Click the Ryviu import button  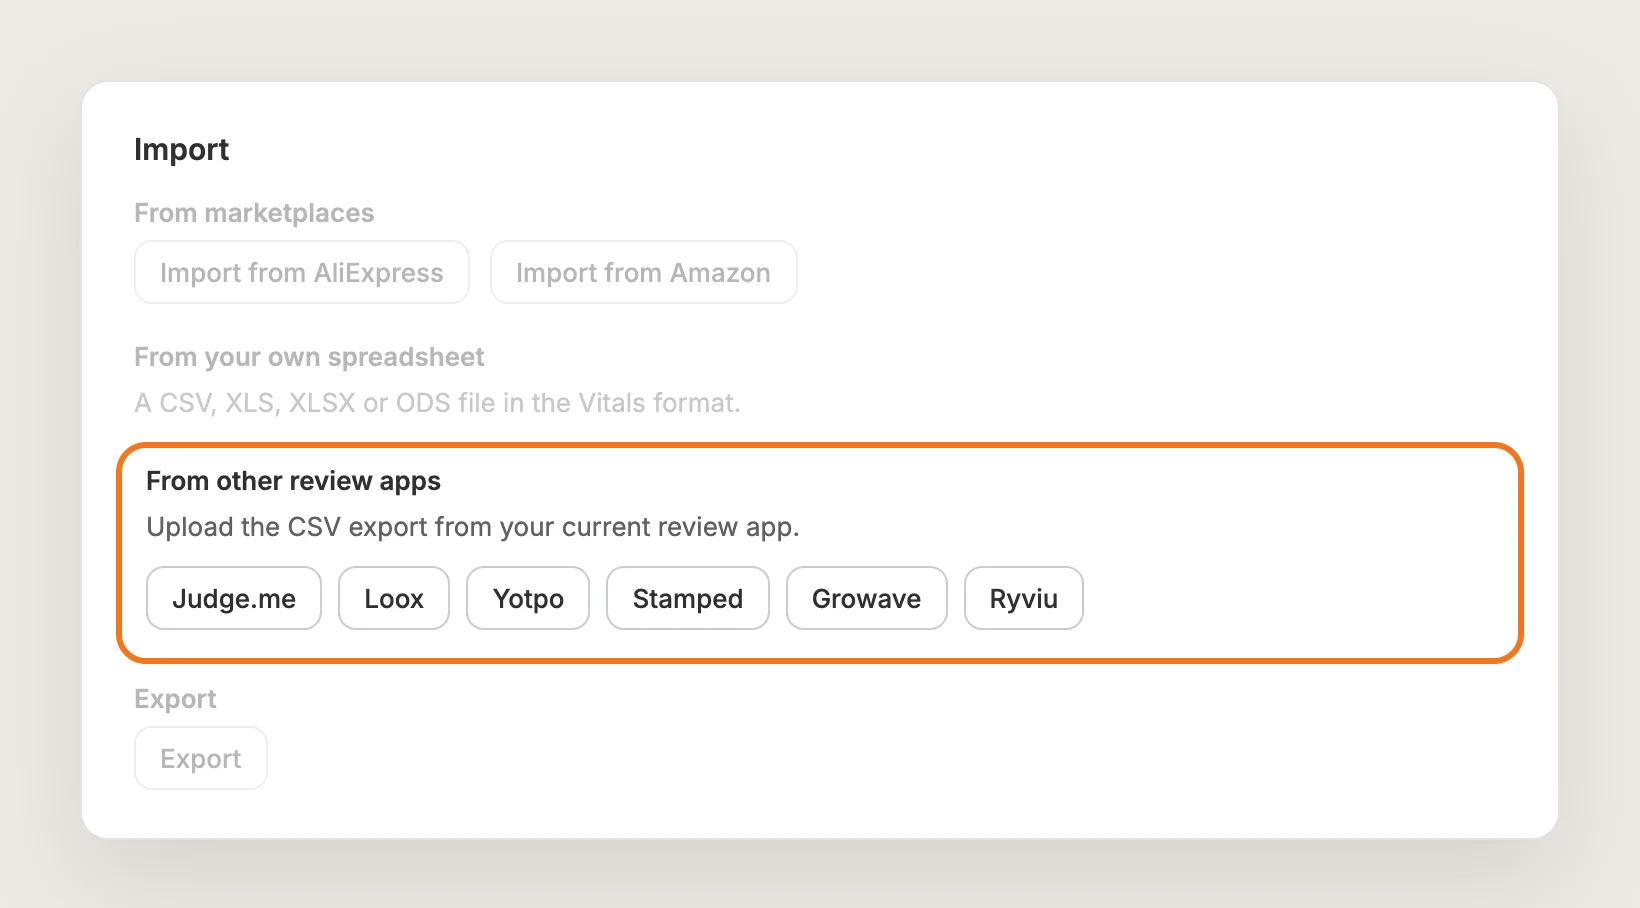[x=1024, y=598]
